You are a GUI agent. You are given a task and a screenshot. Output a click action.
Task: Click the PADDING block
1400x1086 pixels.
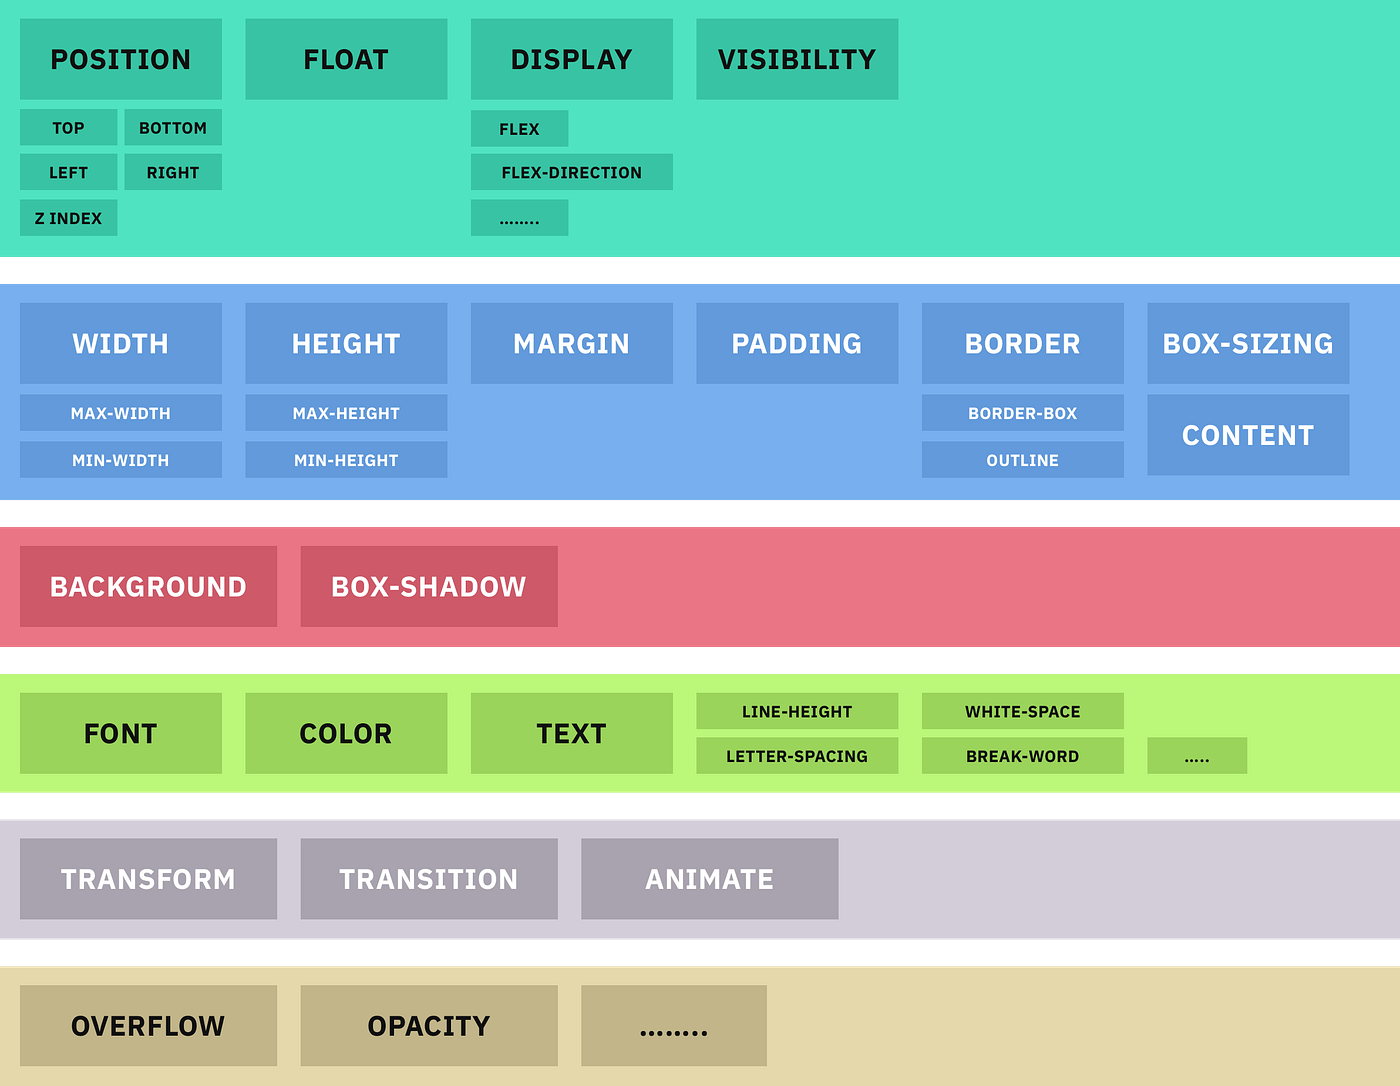(x=797, y=343)
